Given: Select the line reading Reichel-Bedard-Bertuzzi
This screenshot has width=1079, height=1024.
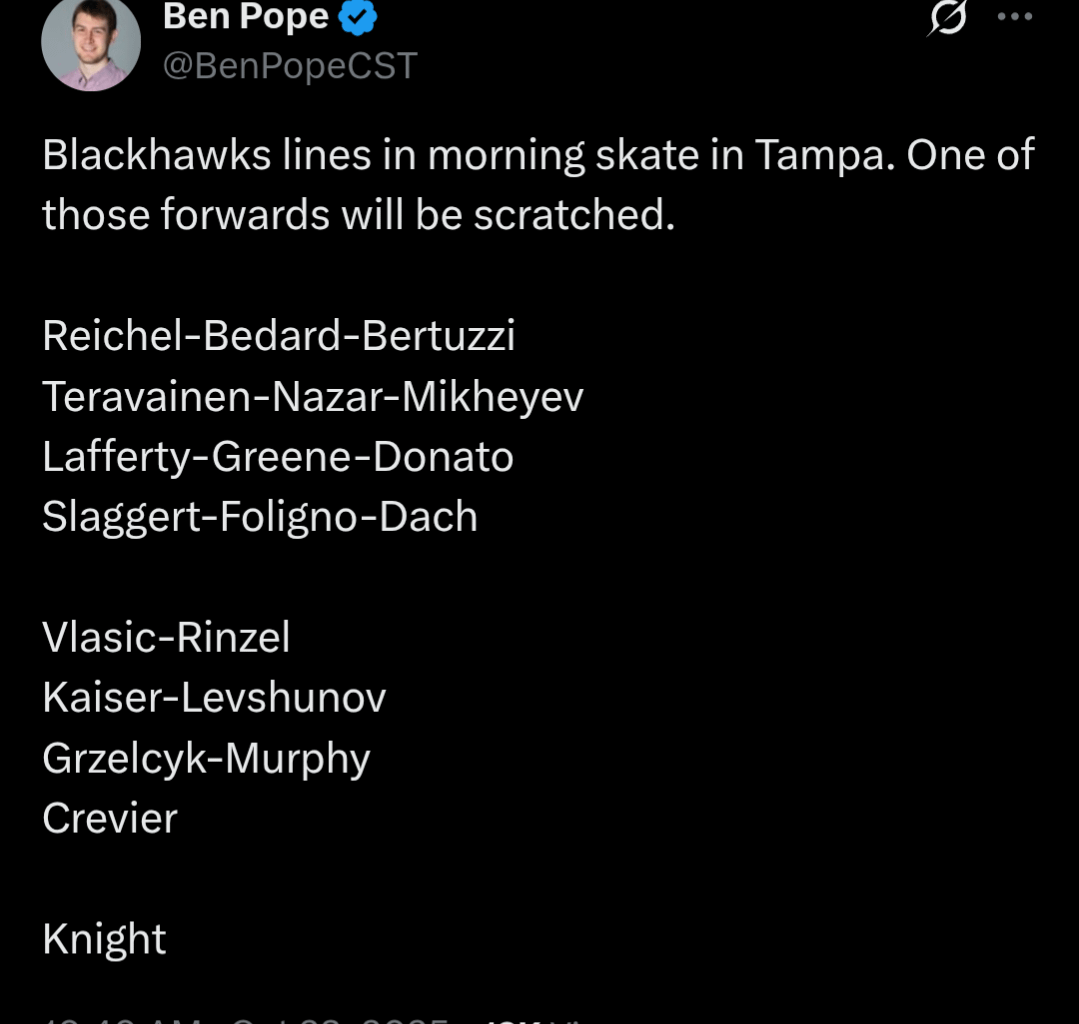Looking at the screenshot, I should click(x=278, y=336).
